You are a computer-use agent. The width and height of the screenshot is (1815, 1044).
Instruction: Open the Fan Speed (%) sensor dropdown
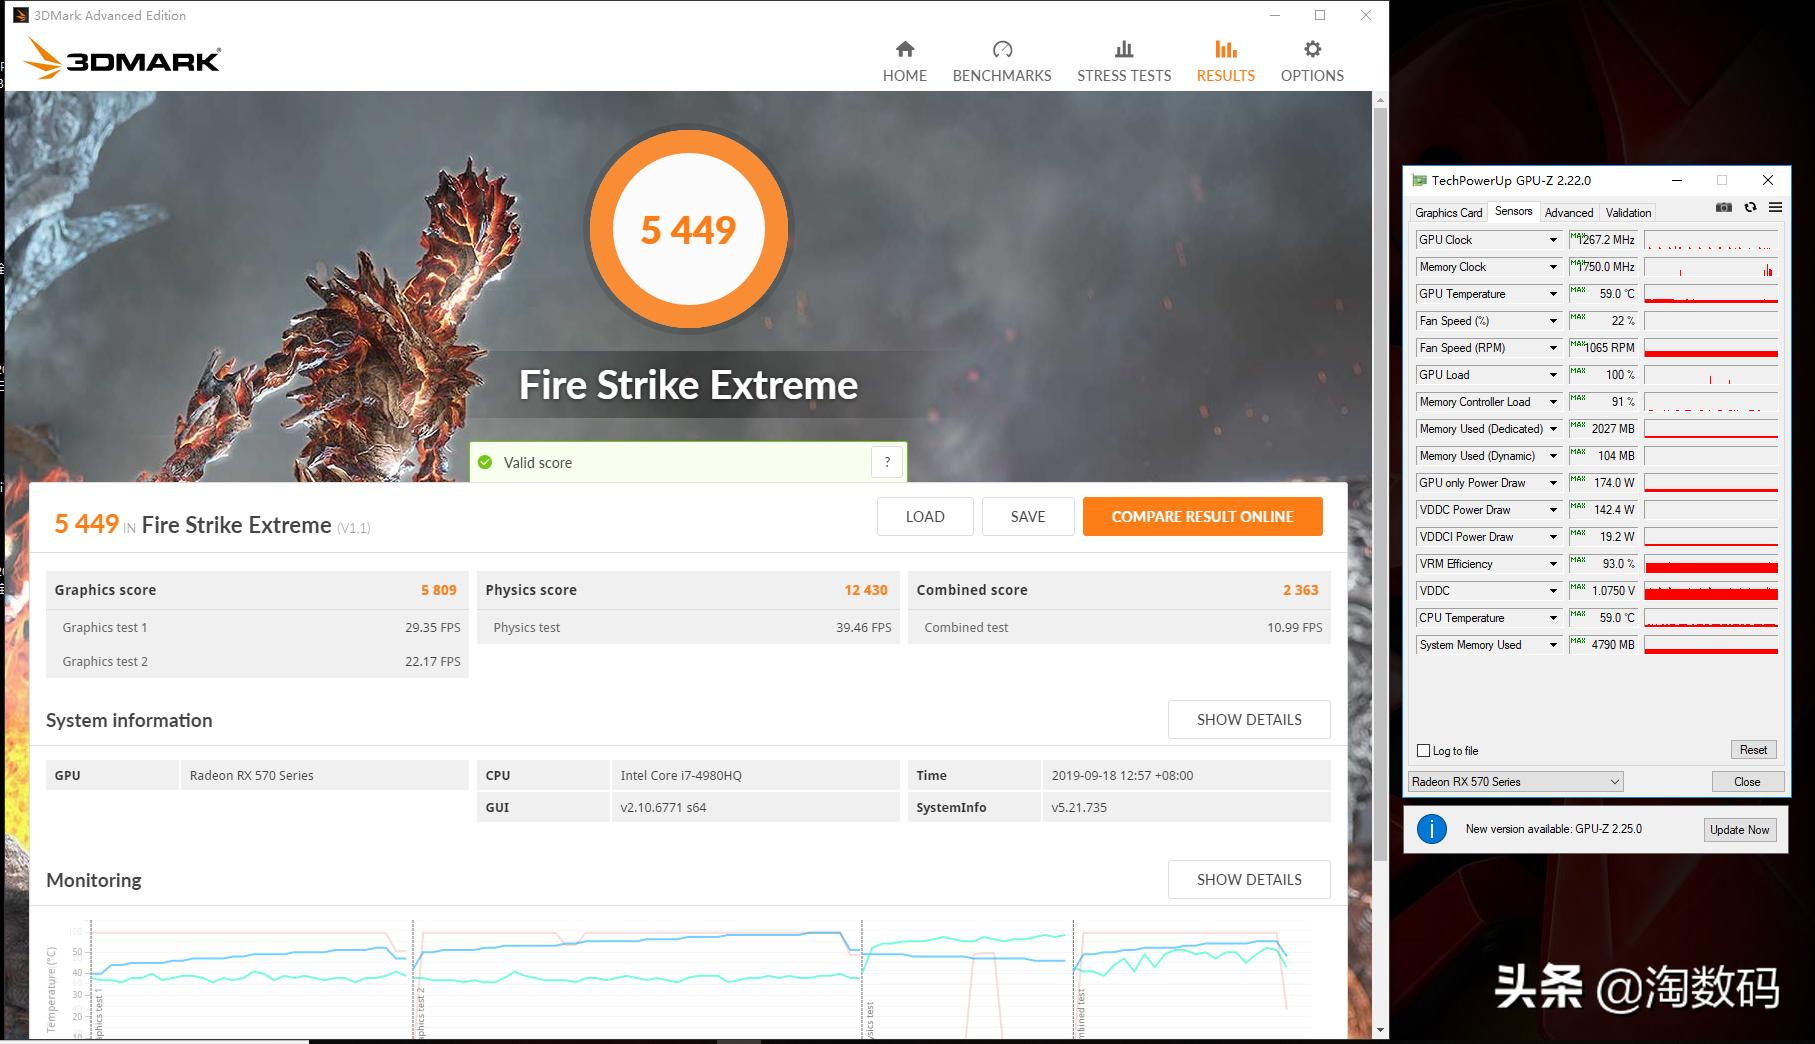tap(1553, 321)
